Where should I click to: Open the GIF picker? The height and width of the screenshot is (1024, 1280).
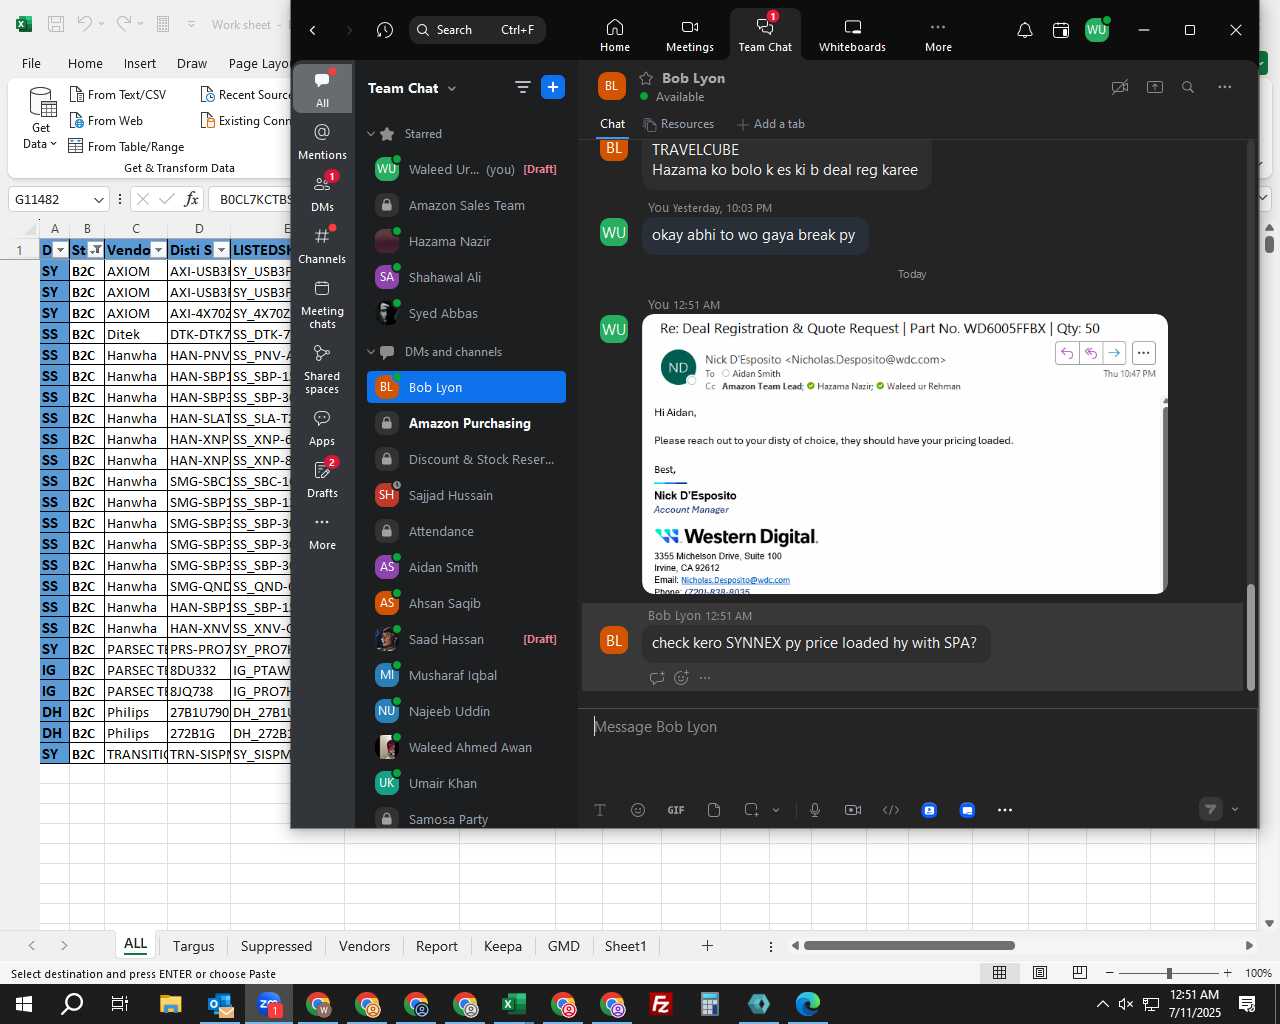pyautogui.click(x=676, y=810)
